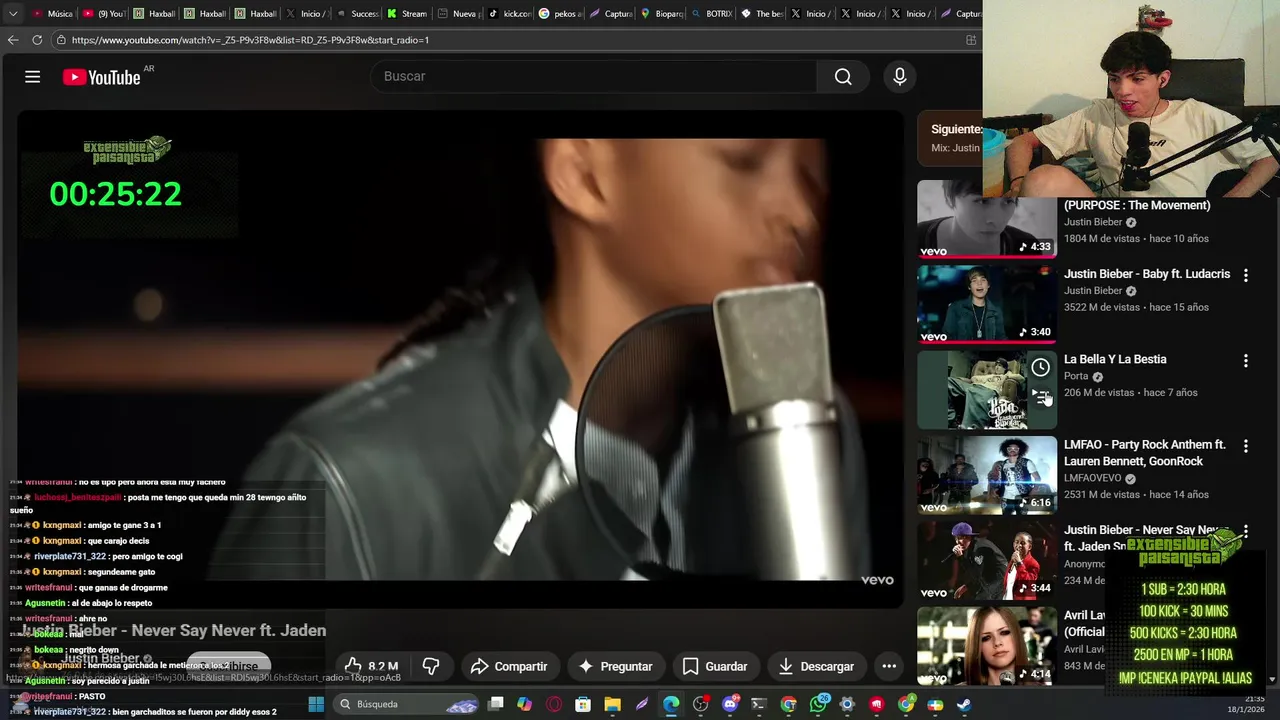Switch to the kick.com tab
This screenshot has width=1280, height=720.
point(509,13)
